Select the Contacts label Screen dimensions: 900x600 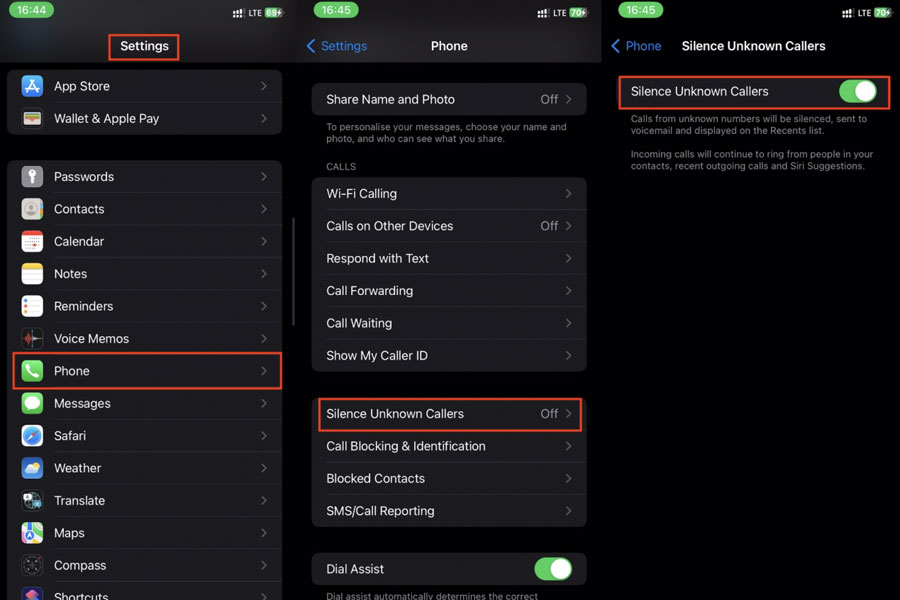pyautogui.click(x=79, y=209)
